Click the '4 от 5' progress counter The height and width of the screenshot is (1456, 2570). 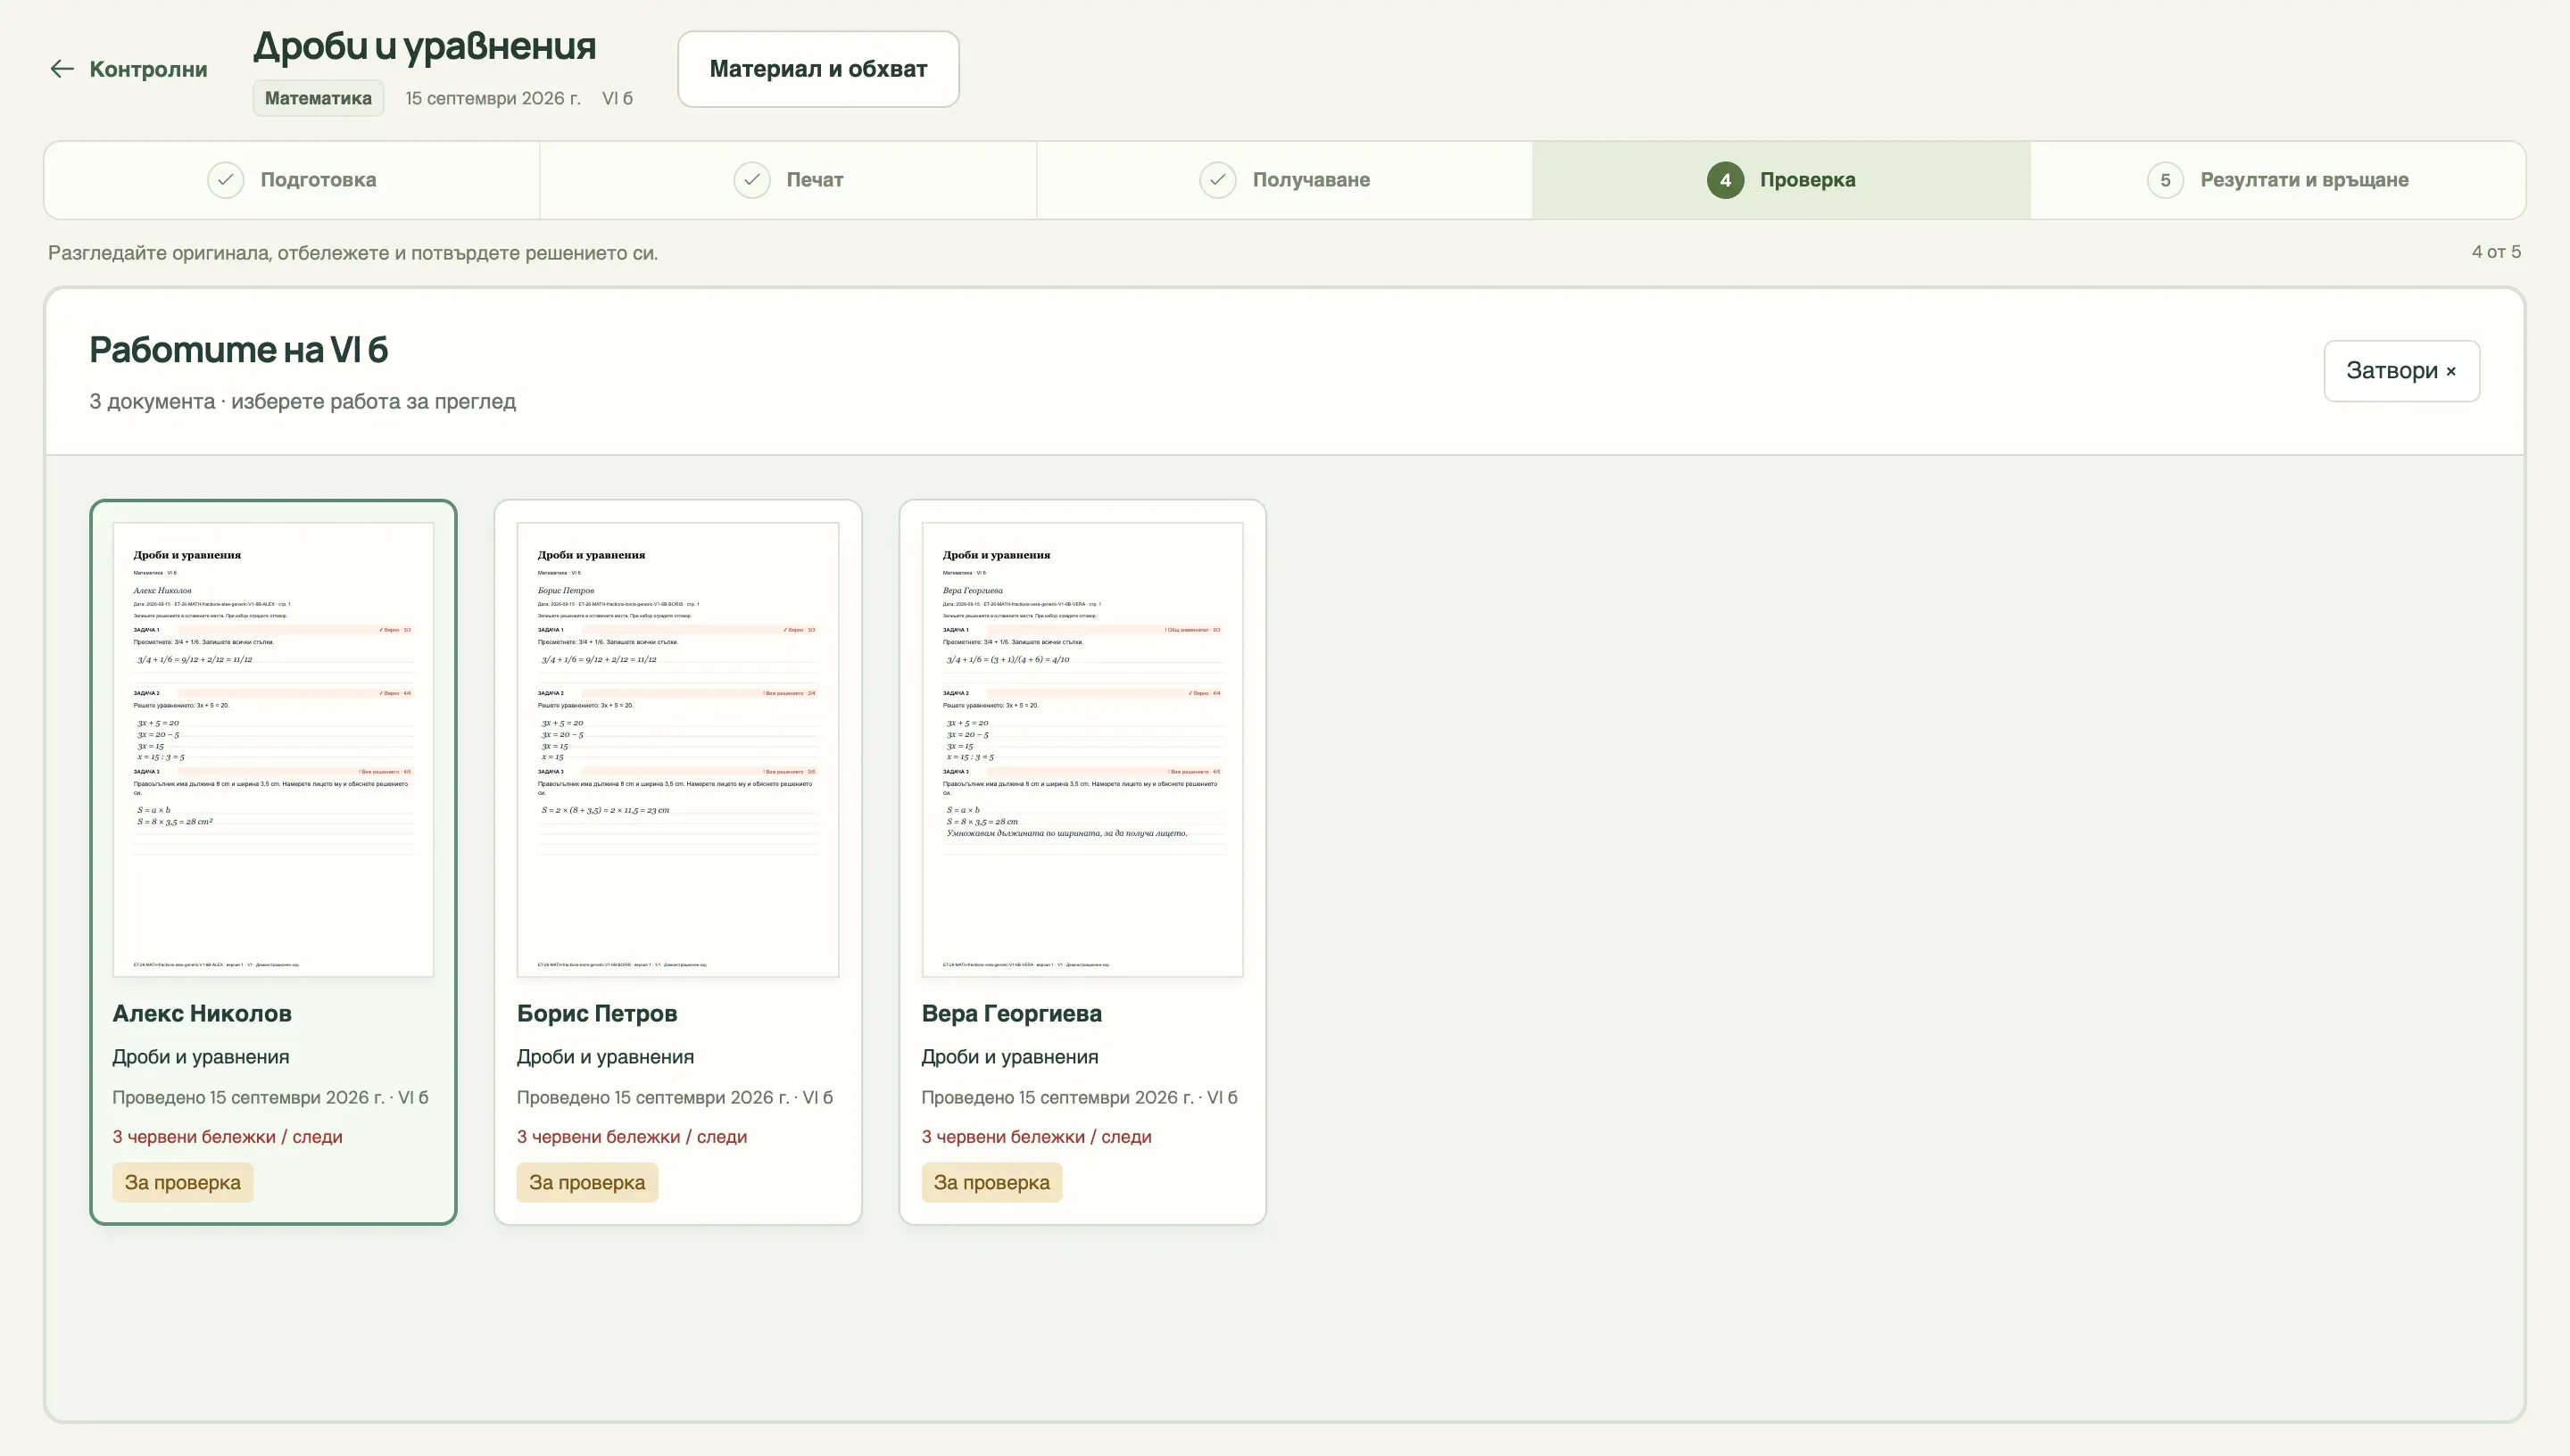[2496, 252]
